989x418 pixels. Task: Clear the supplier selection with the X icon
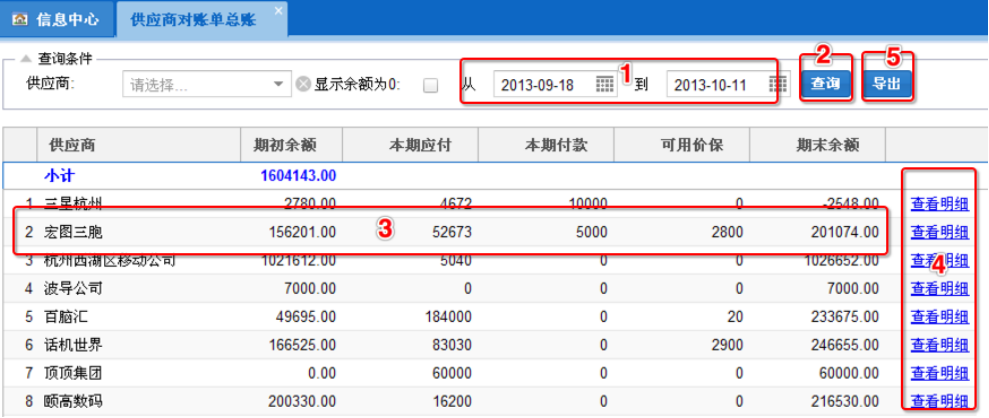point(302,85)
